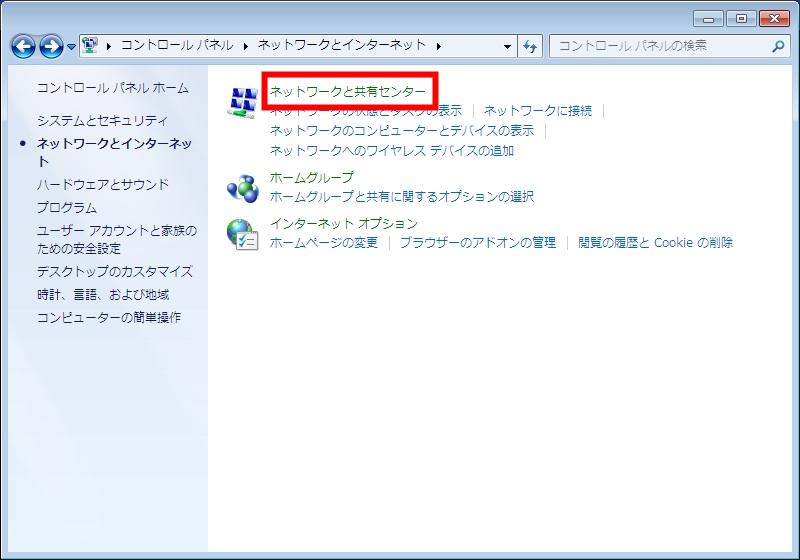Open コントロール パネル ホーム link
The image size is (800, 560).
pyautogui.click(x=113, y=88)
